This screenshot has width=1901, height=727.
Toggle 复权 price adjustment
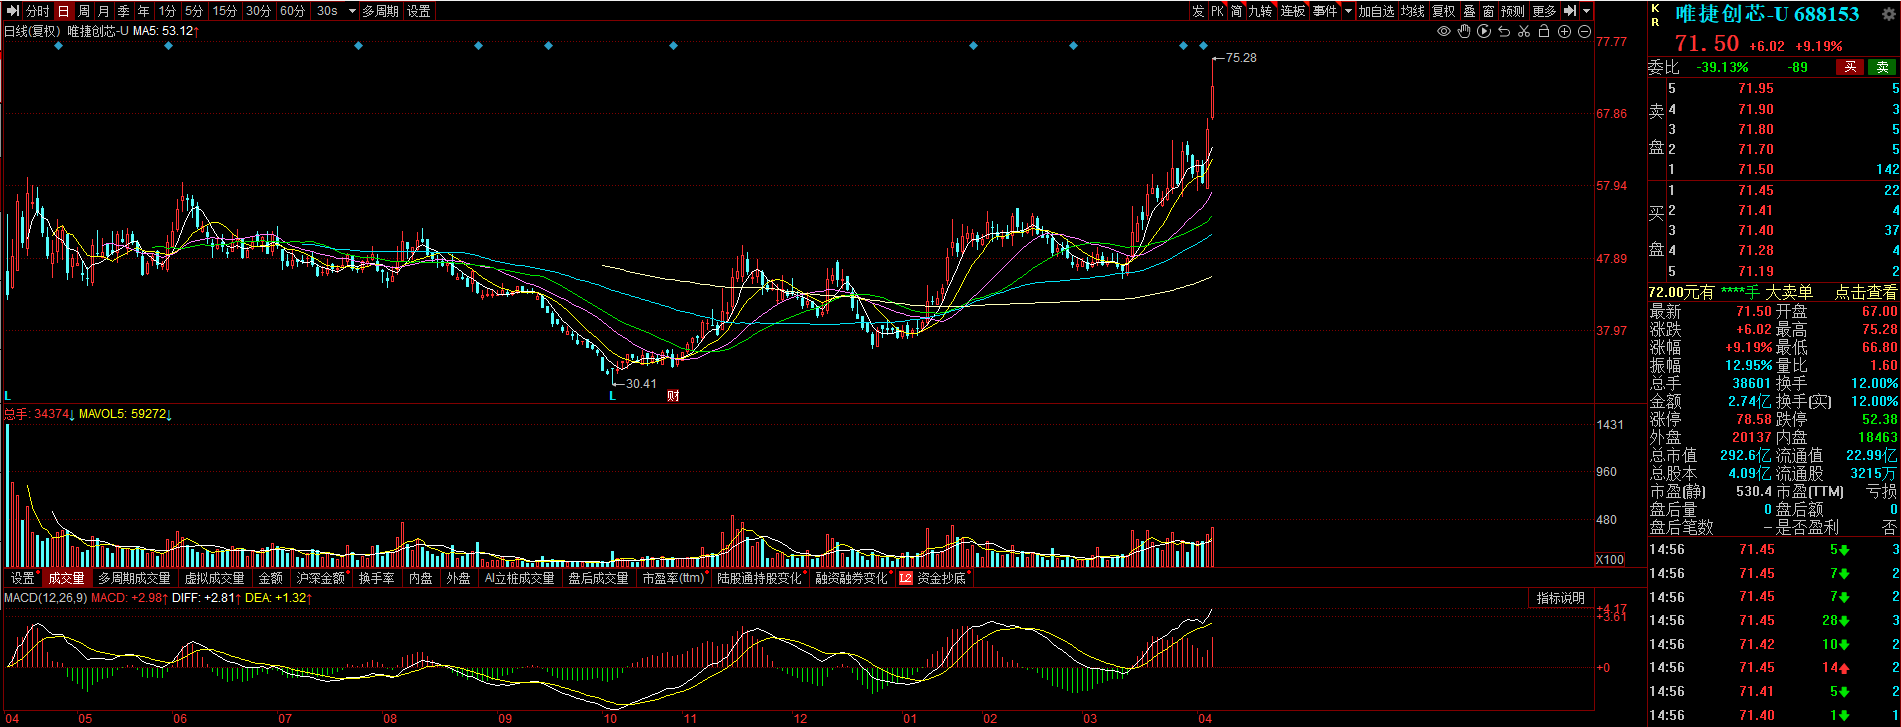click(1443, 11)
